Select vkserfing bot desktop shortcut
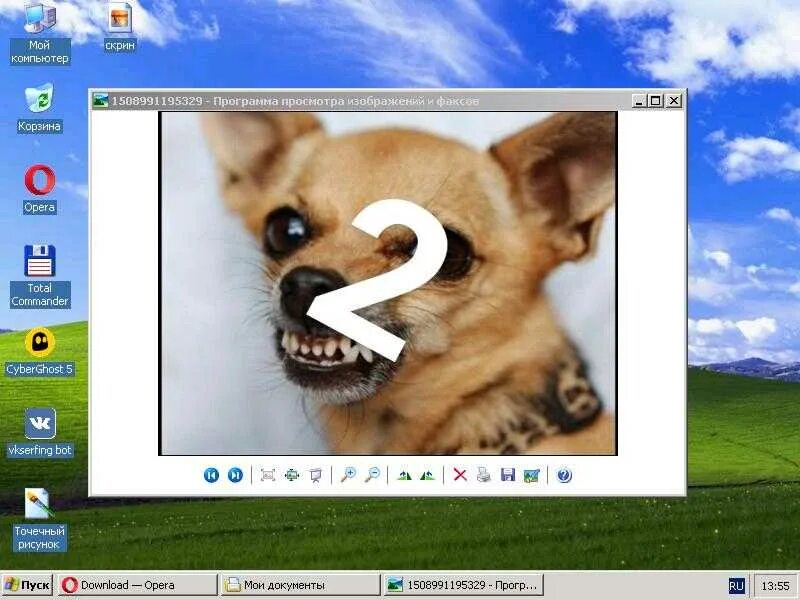The image size is (800, 600). [40, 432]
